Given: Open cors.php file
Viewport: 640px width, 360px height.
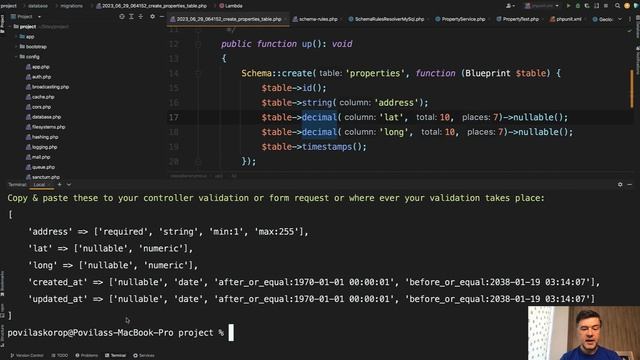Looking at the screenshot, I should coord(38,107).
